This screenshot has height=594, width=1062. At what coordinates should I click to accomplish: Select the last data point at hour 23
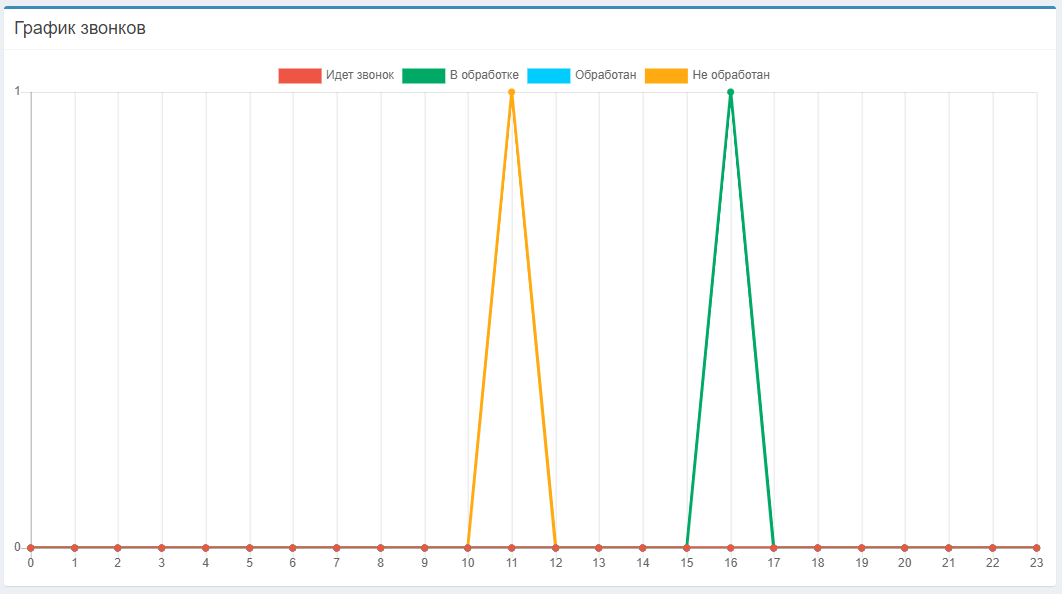(x=1036, y=548)
